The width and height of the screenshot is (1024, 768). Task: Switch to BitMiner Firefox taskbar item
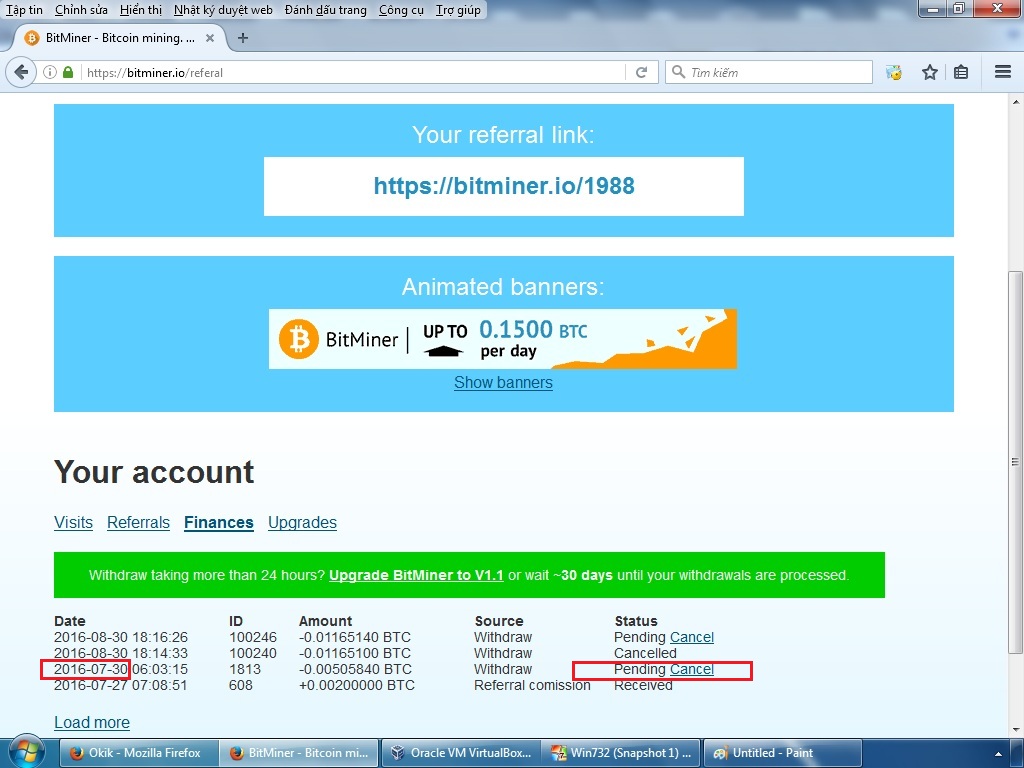[298, 753]
